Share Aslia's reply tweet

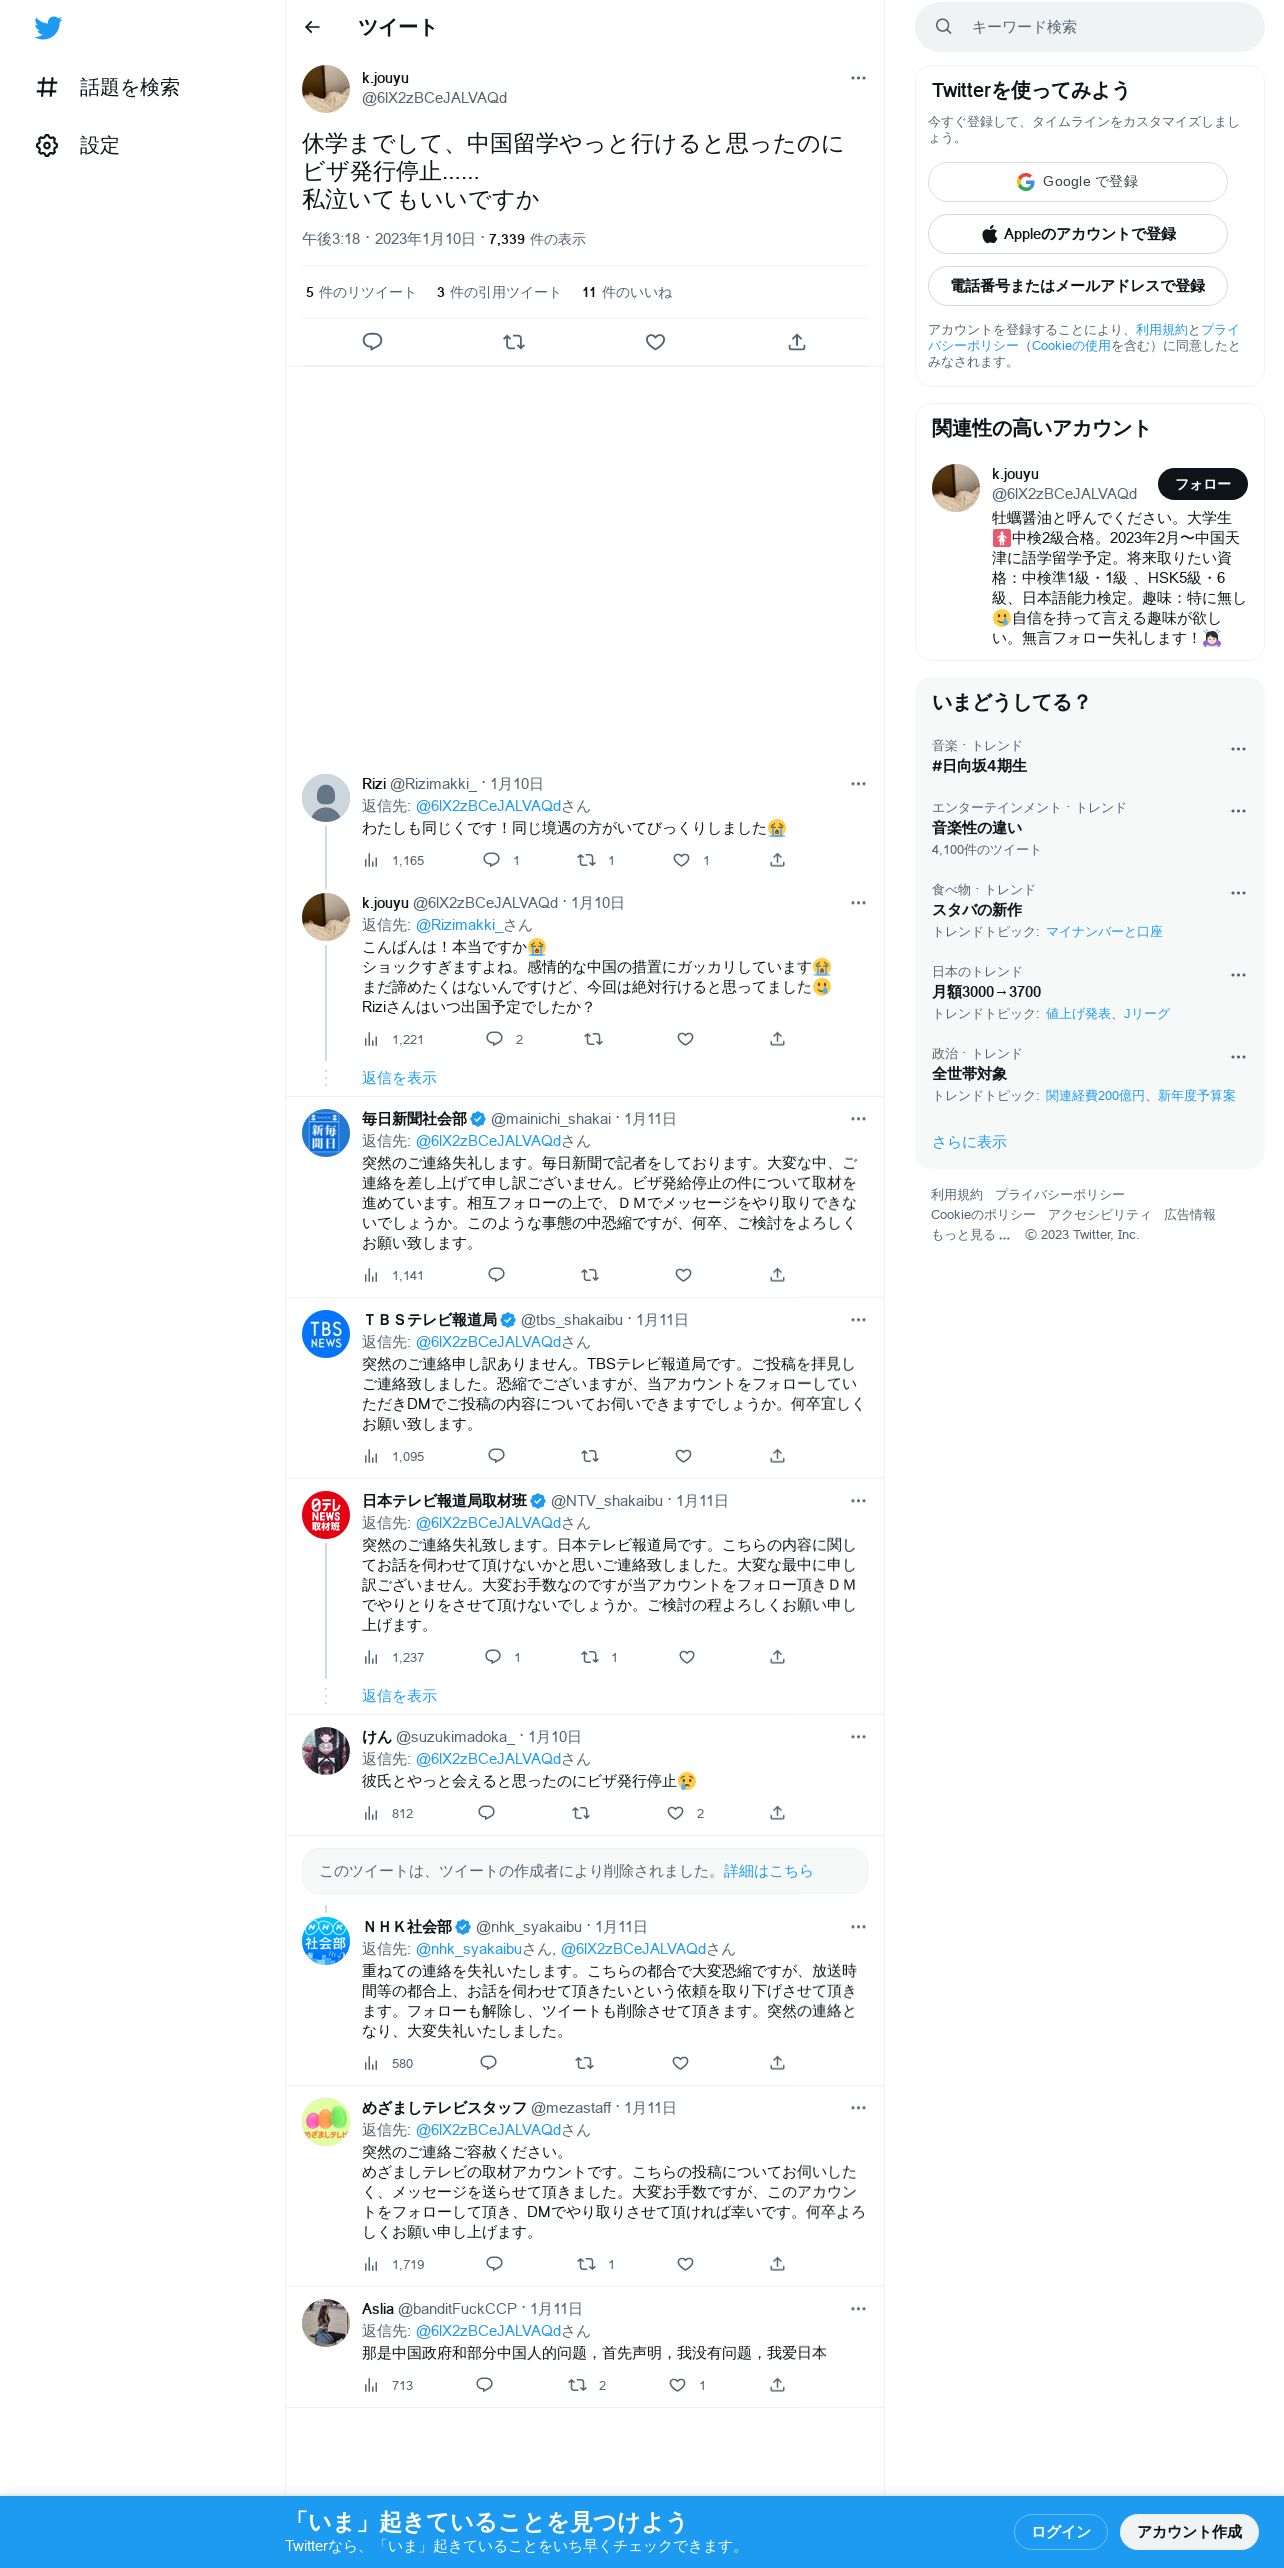pyautogui.click(x=777, y=2385)
